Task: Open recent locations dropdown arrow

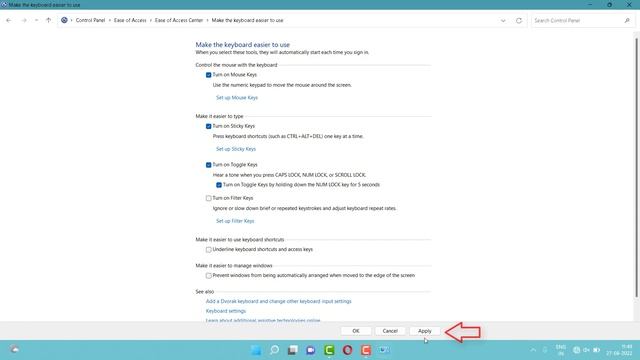Action: tap(36, 20)
